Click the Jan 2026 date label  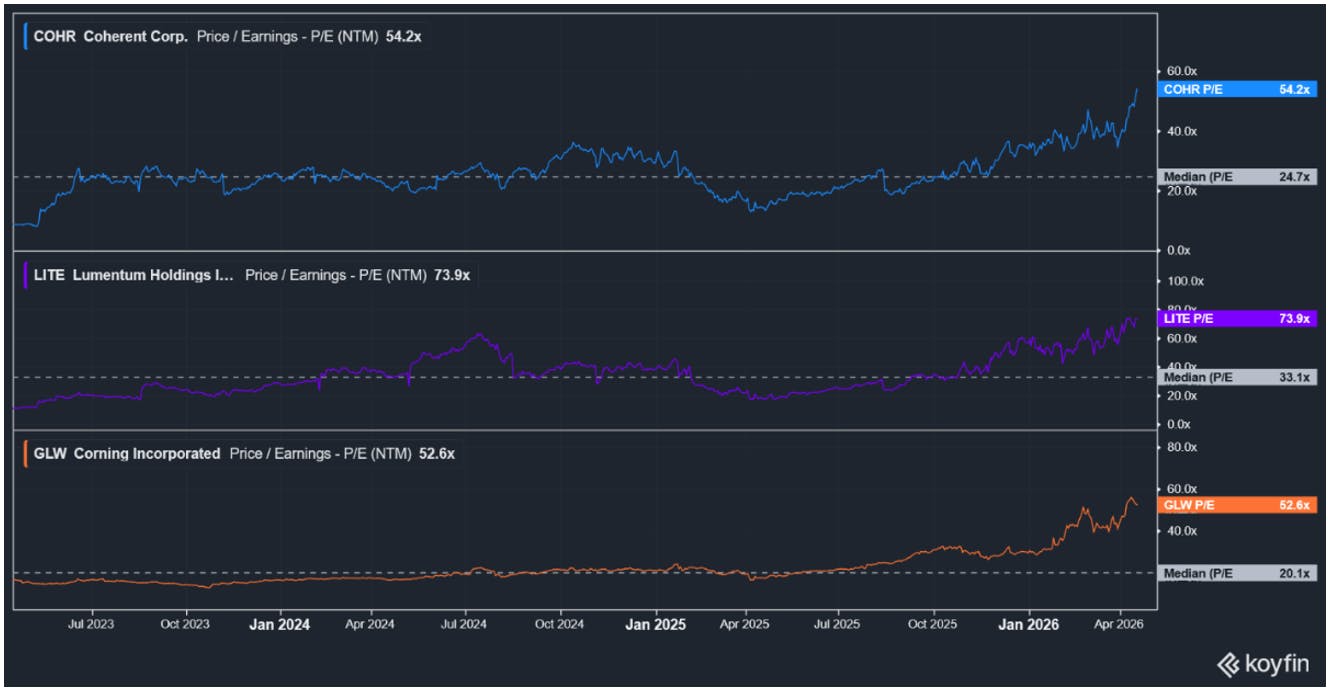click(x=1029, y=624)
